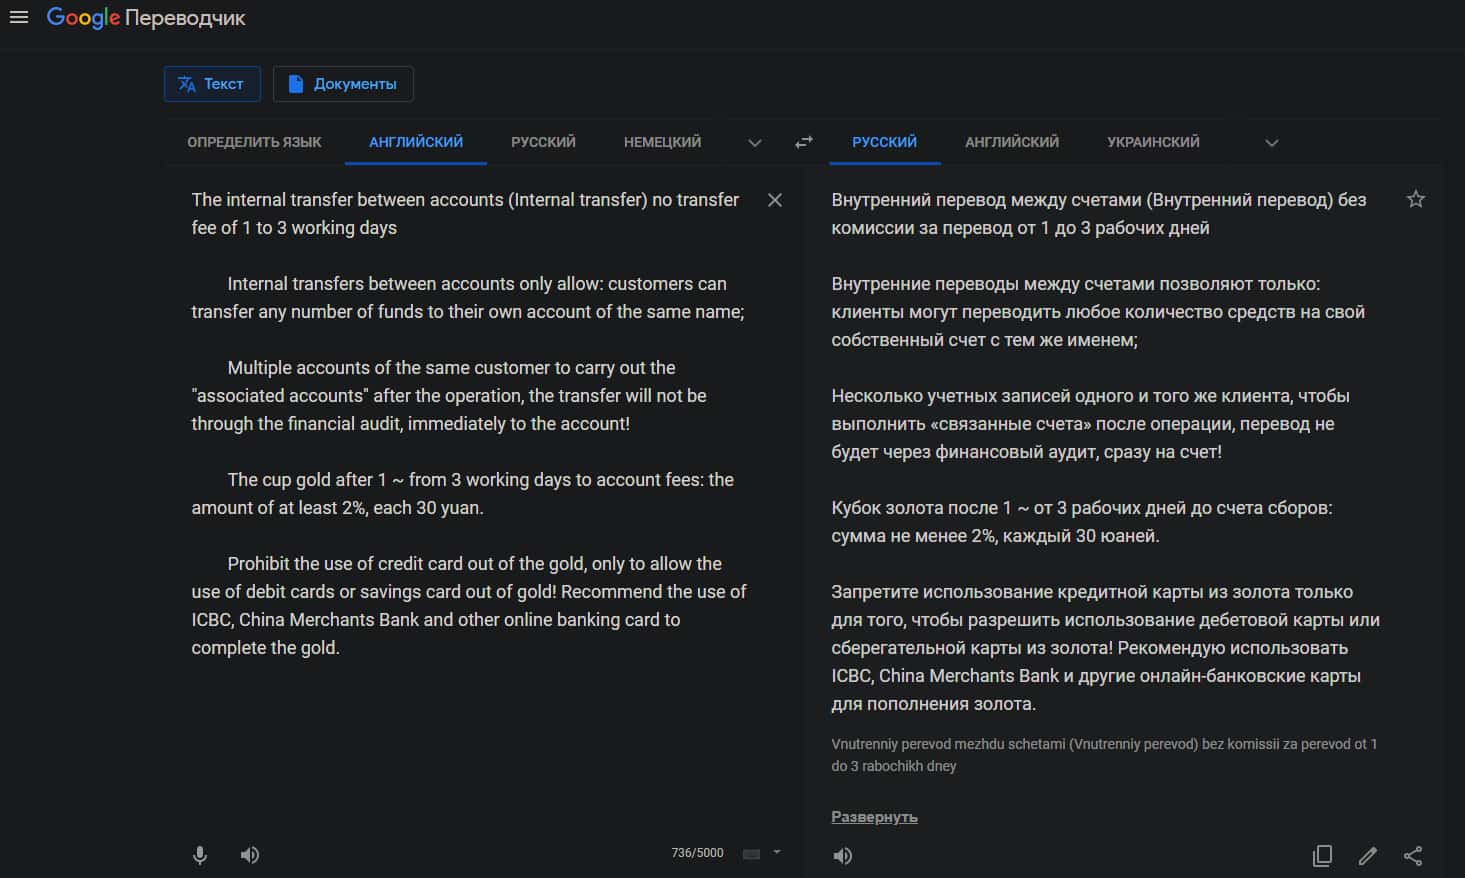Viewport: 1465px width, 878px height.
Task: Share the translation
Action: [x=1413, y=856]
